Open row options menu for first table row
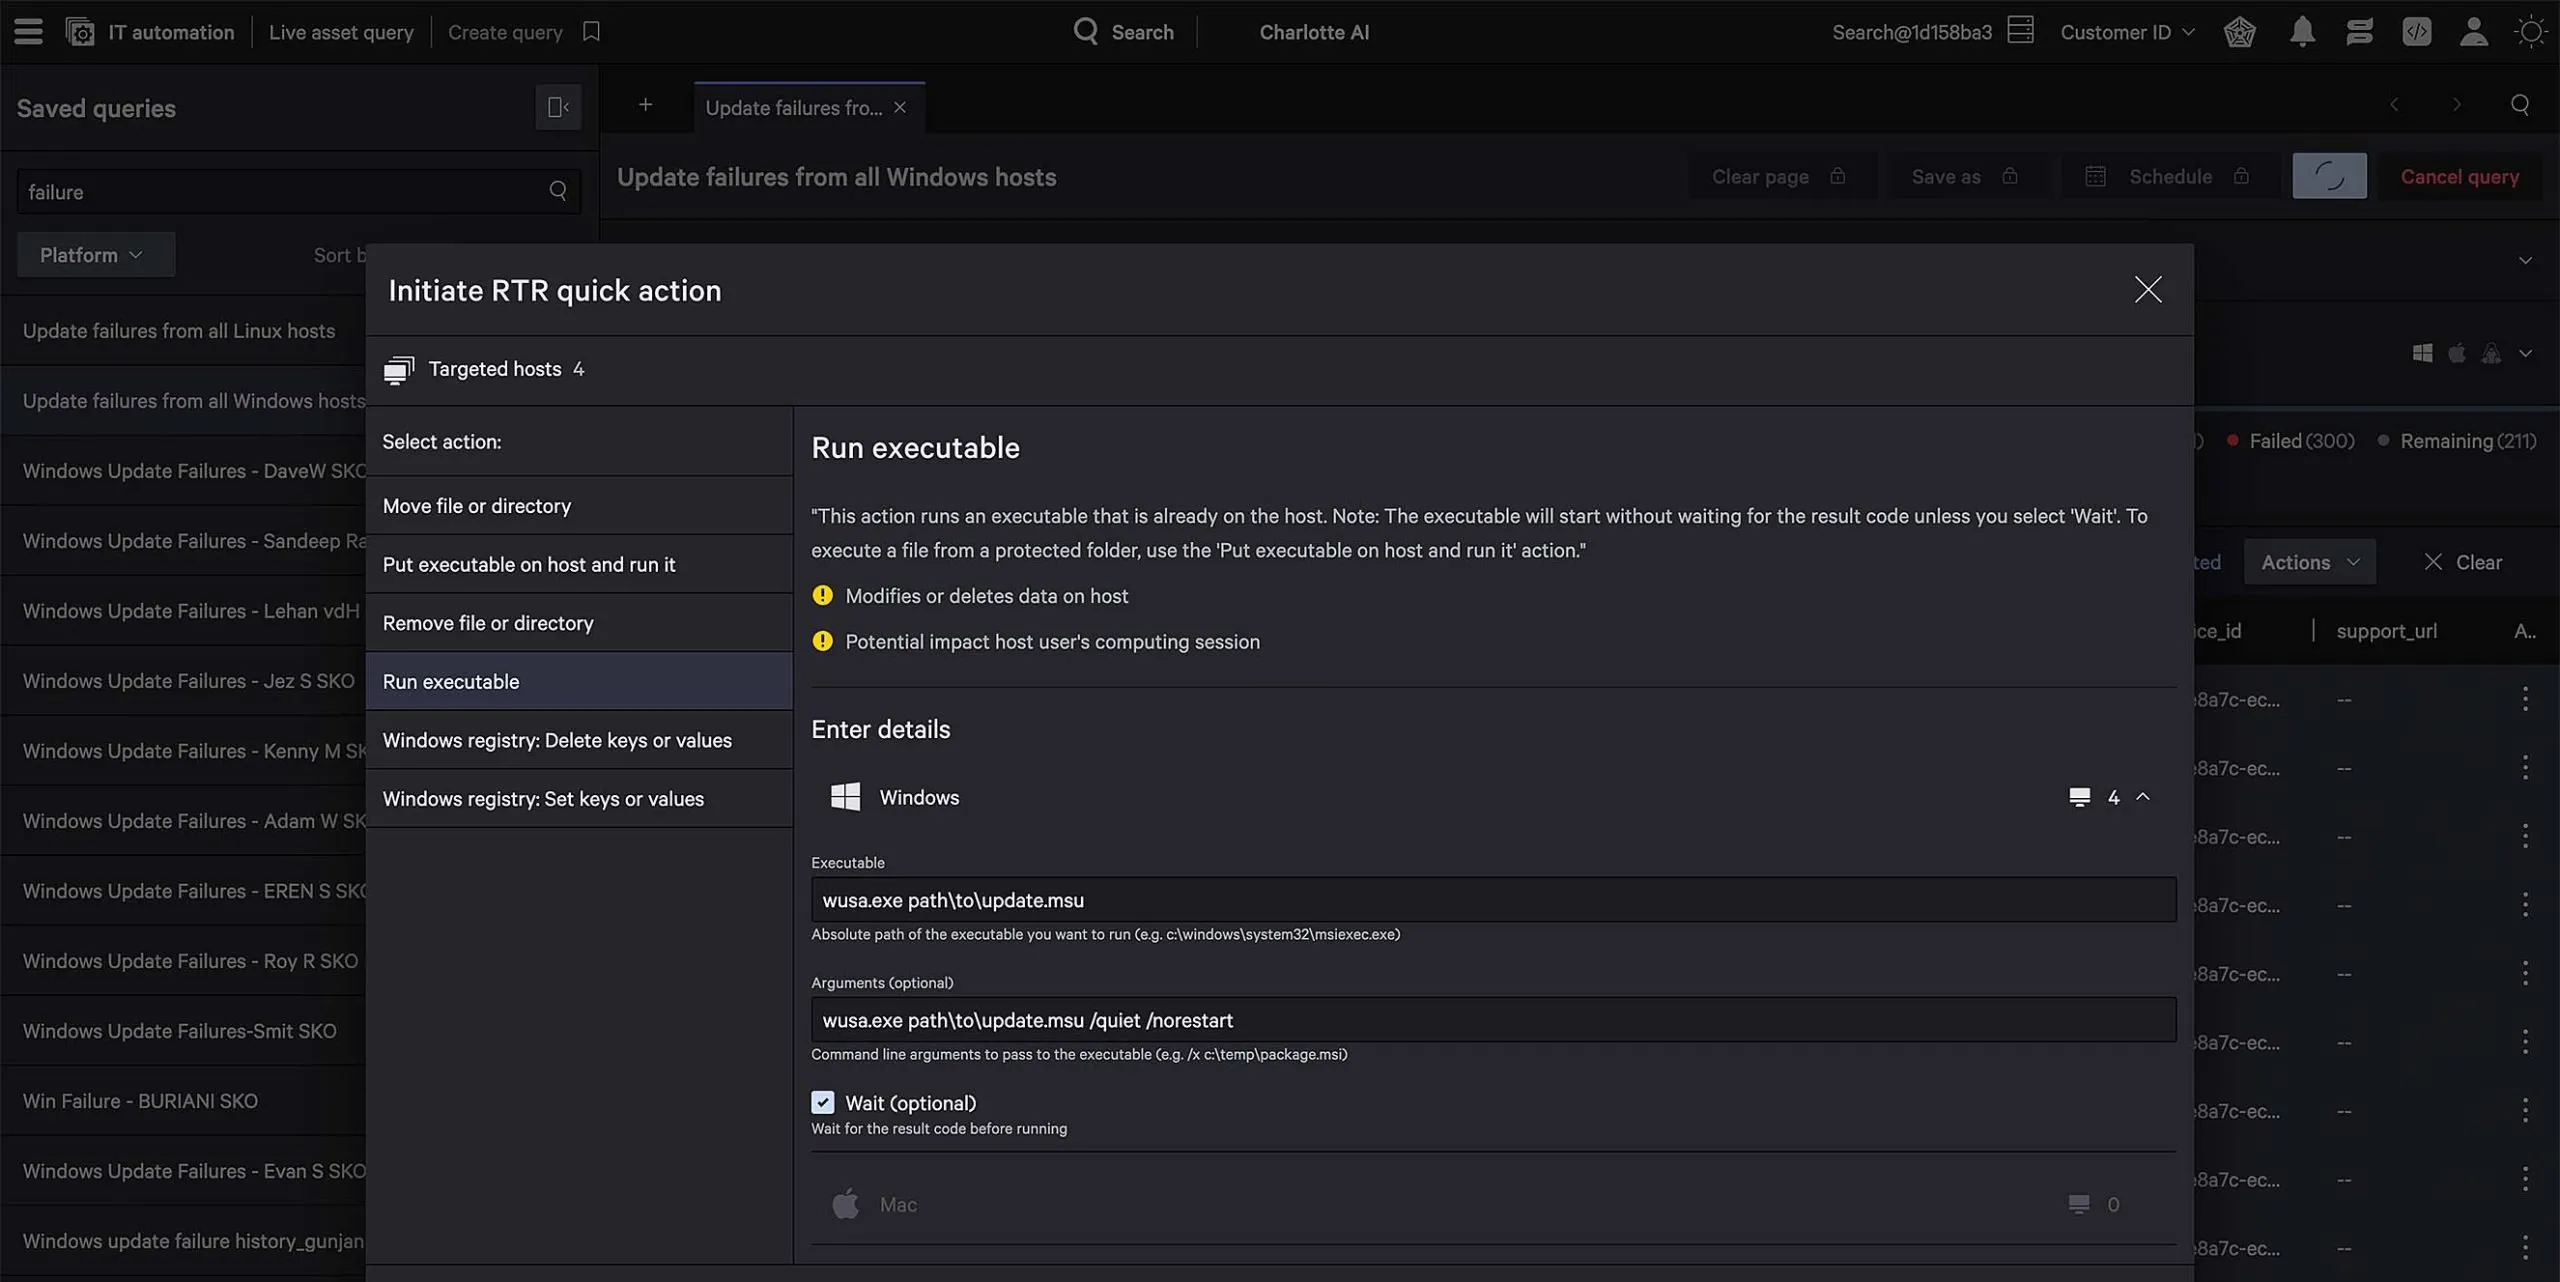The height and width of the screenshot is (1282, 2560). coord(2525,699)
